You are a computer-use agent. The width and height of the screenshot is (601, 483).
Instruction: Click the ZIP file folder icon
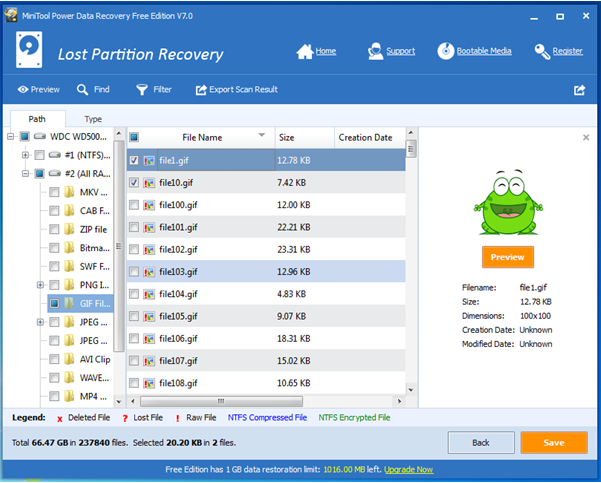tap(69, 229)
